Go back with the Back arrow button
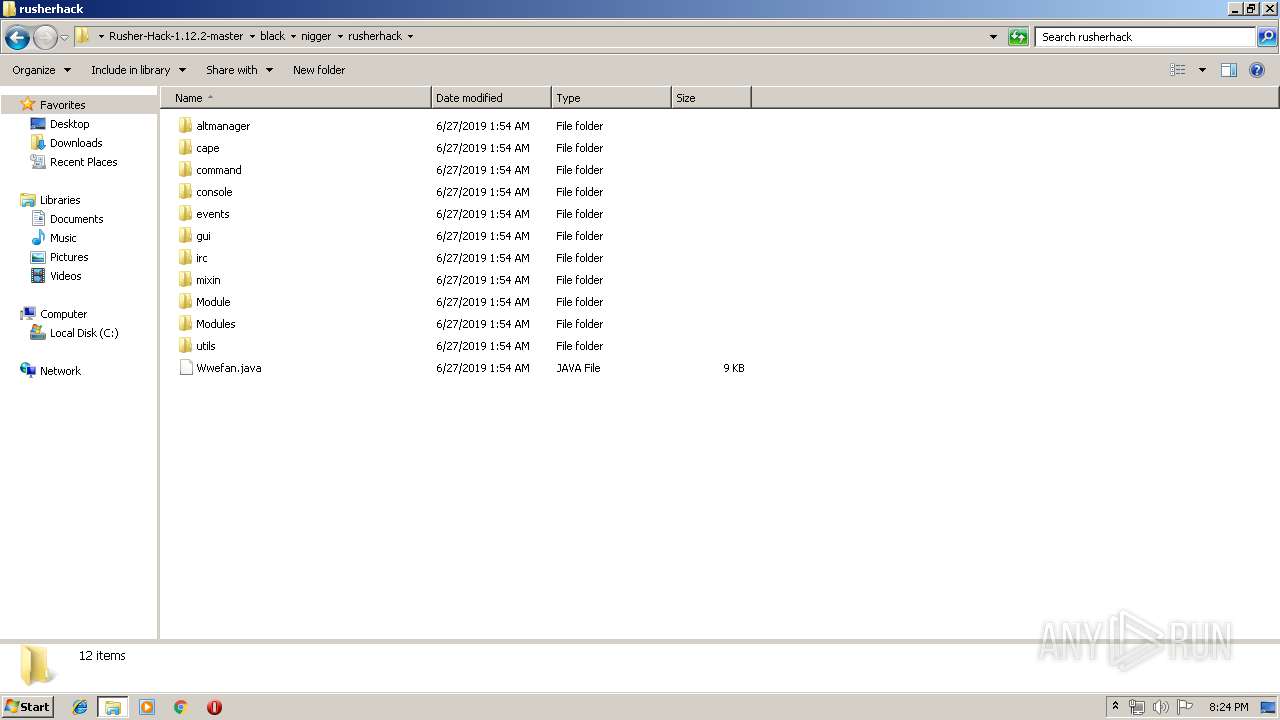1280x720 pixels. click(17, 37)
